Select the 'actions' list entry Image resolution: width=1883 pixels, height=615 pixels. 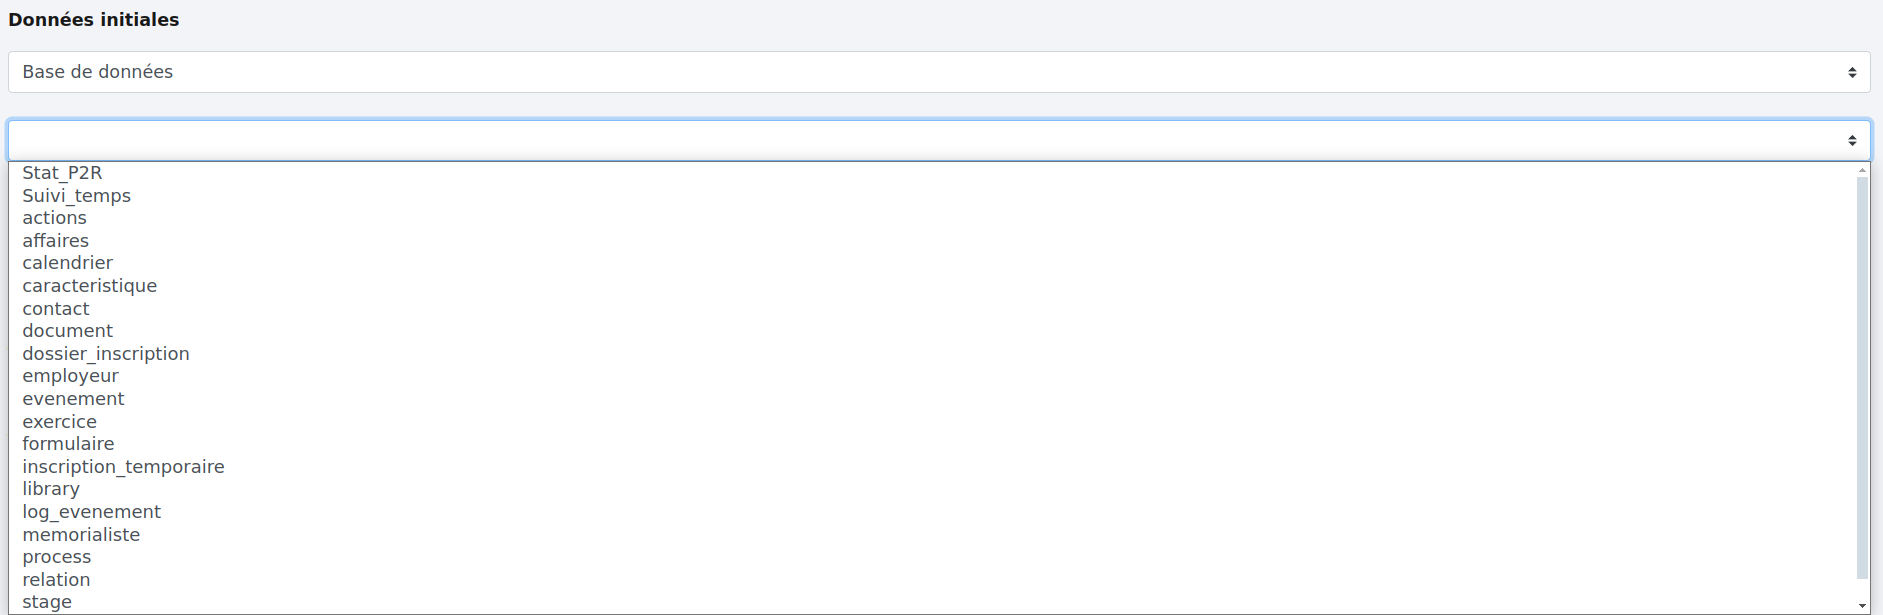54,218
